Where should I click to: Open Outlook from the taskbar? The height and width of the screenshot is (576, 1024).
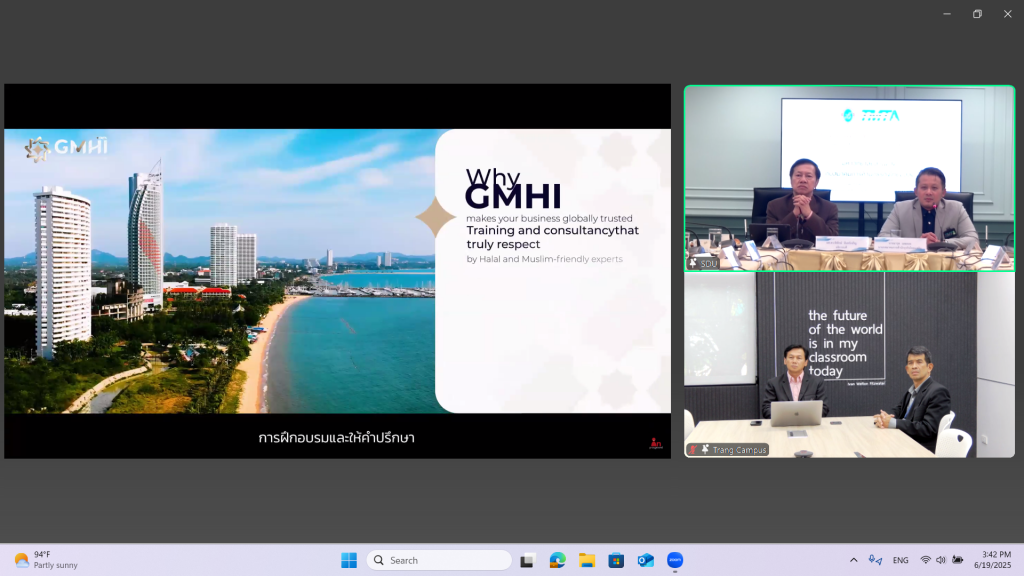point(646,560)
